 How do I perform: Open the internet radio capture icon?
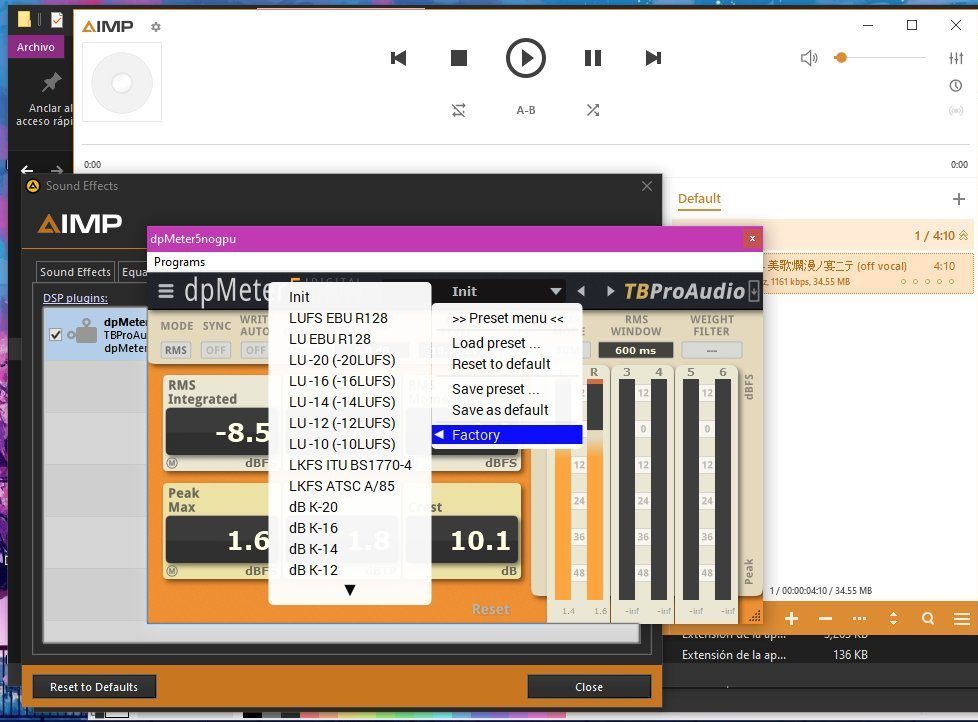coord(956,110)
